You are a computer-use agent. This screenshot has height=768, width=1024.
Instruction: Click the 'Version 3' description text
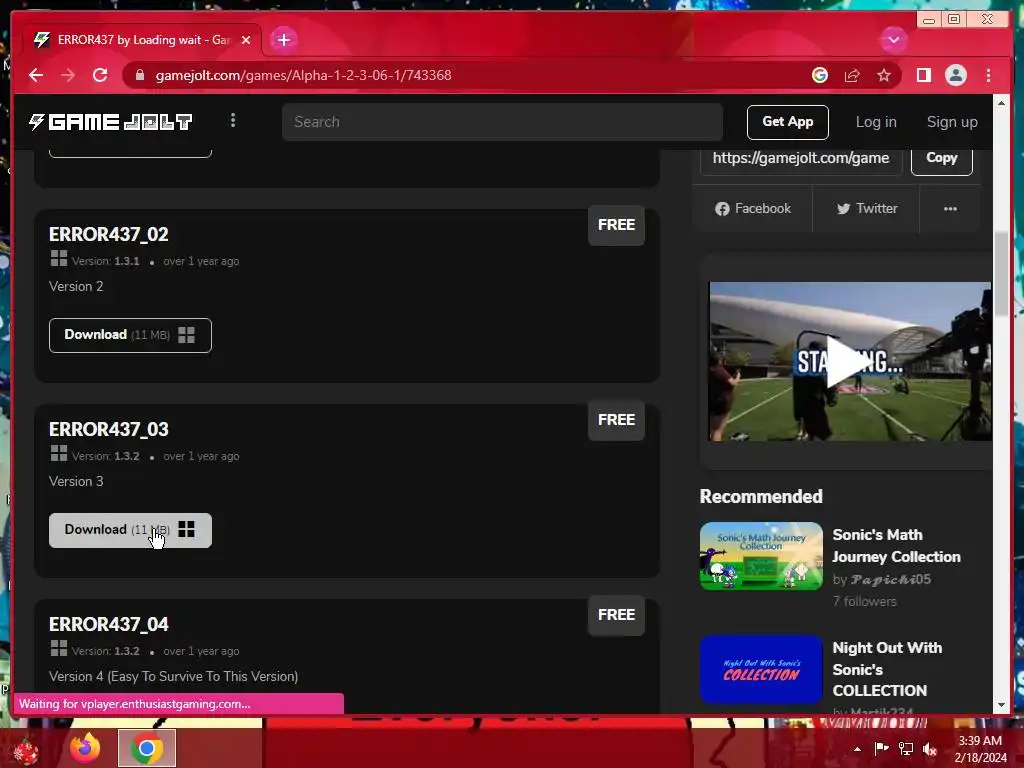[x=76, y=481]
